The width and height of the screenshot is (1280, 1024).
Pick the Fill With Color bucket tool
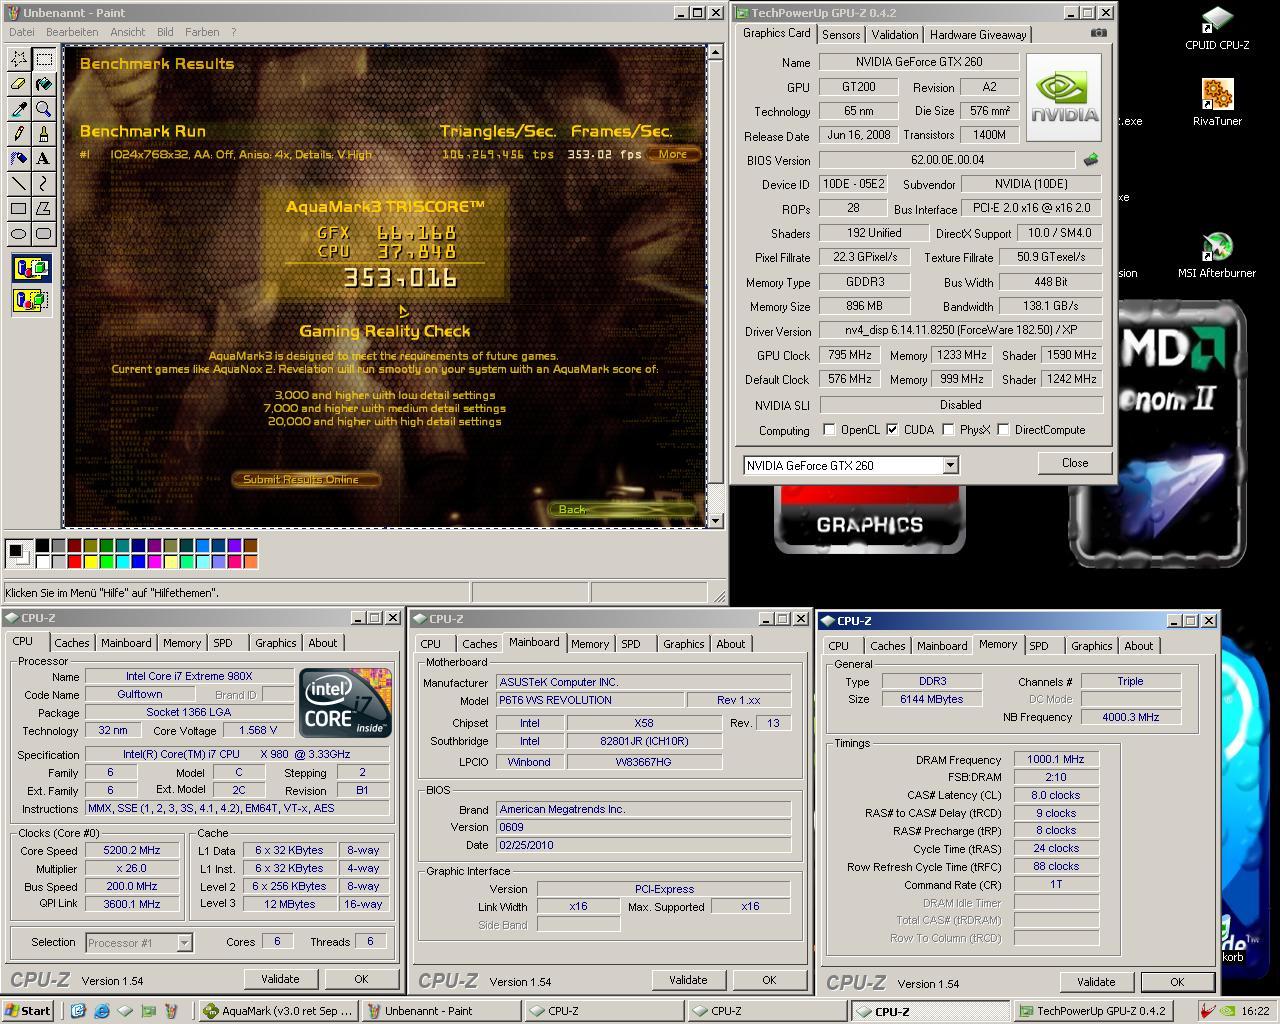[x=44, y=84]
